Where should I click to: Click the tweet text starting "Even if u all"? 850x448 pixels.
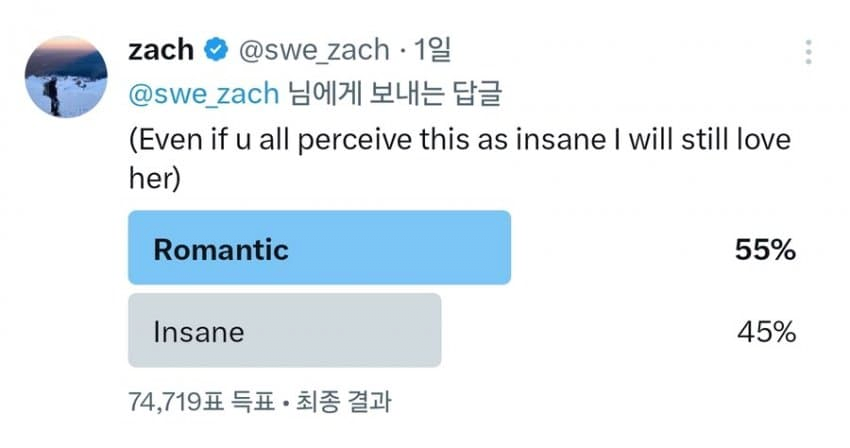460,140
